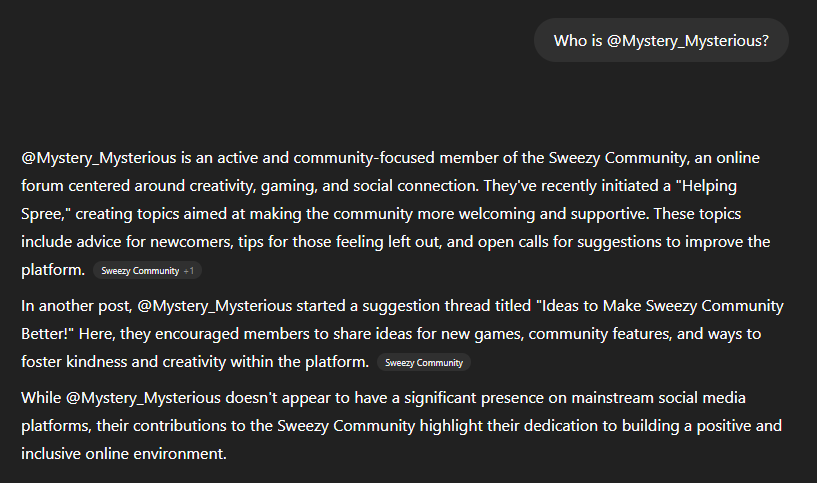Image resolution: width=817 pixels, height=483 pixels.
Task: Click the @Mystery_Mysterious handle inside the user question
Action: pyautogui.click(x=688, y=41)
